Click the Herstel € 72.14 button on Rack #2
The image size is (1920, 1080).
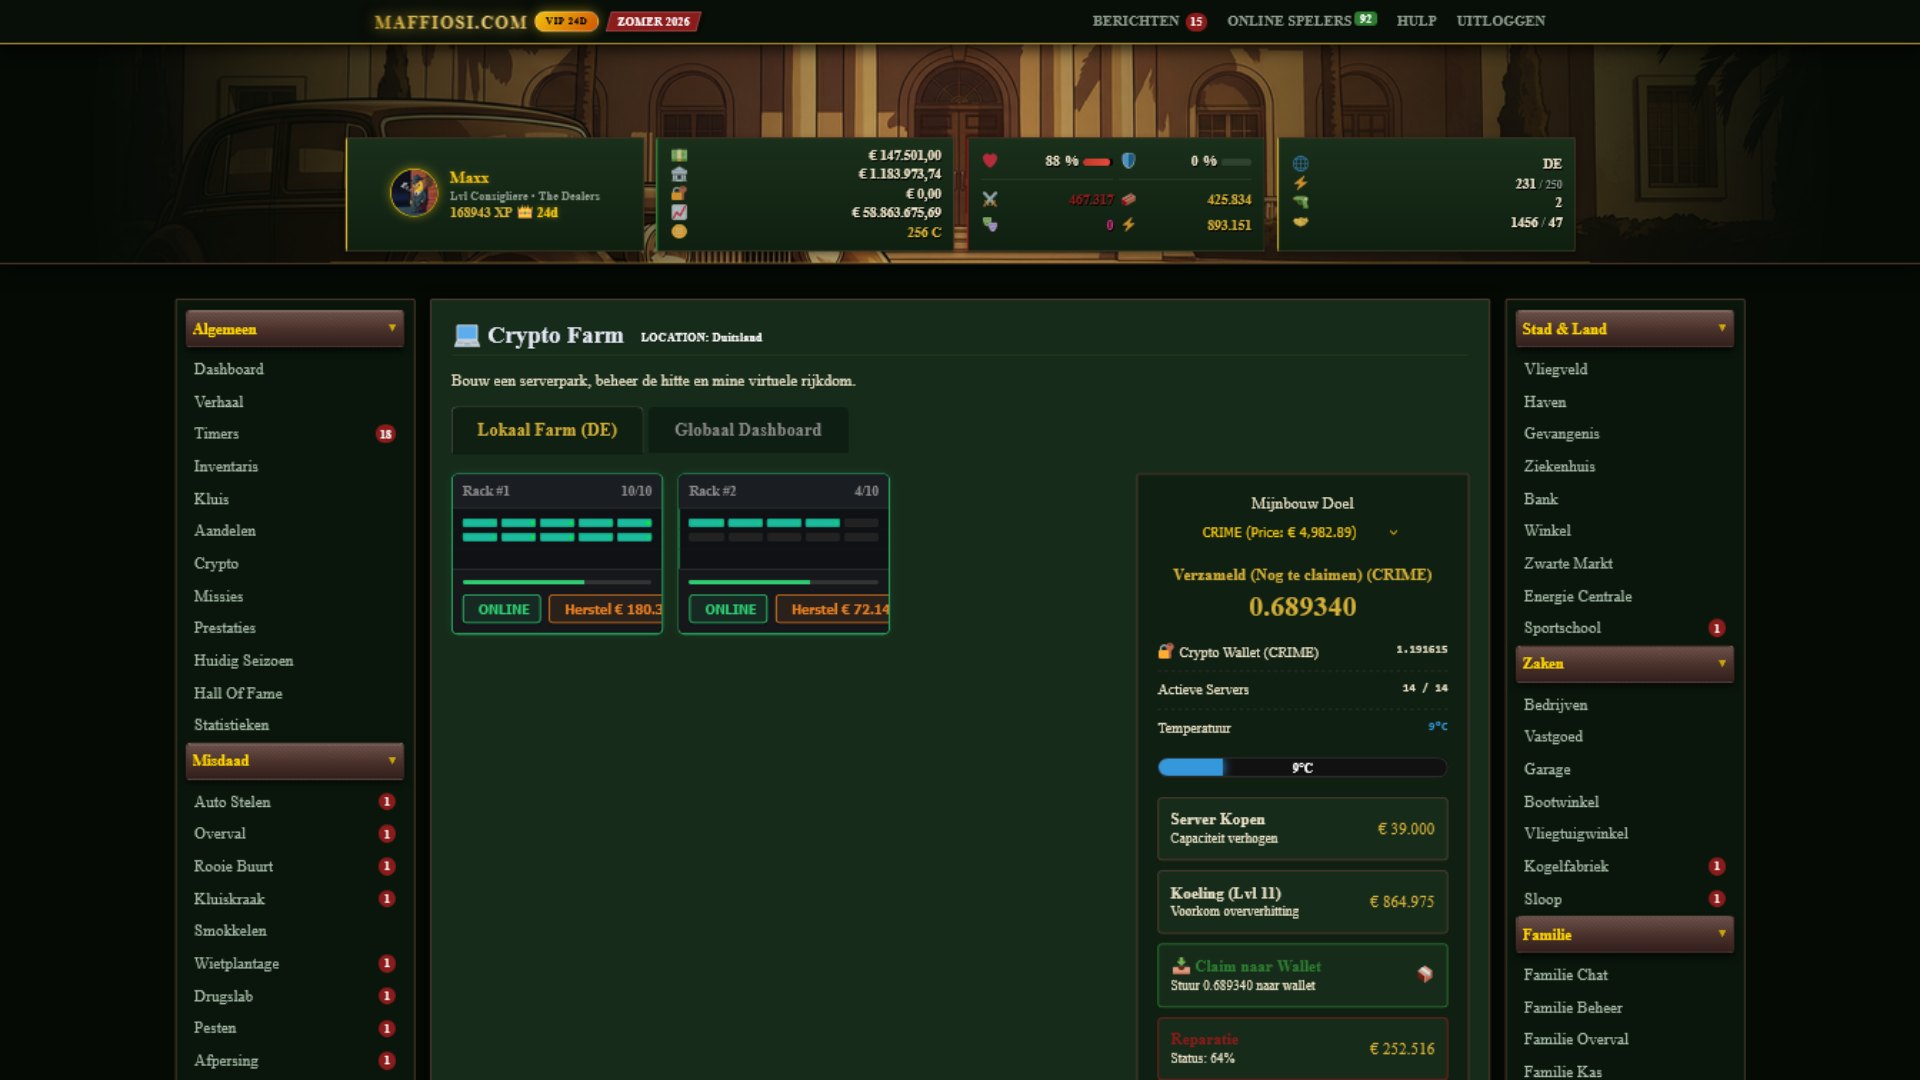(x=832, y=609)
